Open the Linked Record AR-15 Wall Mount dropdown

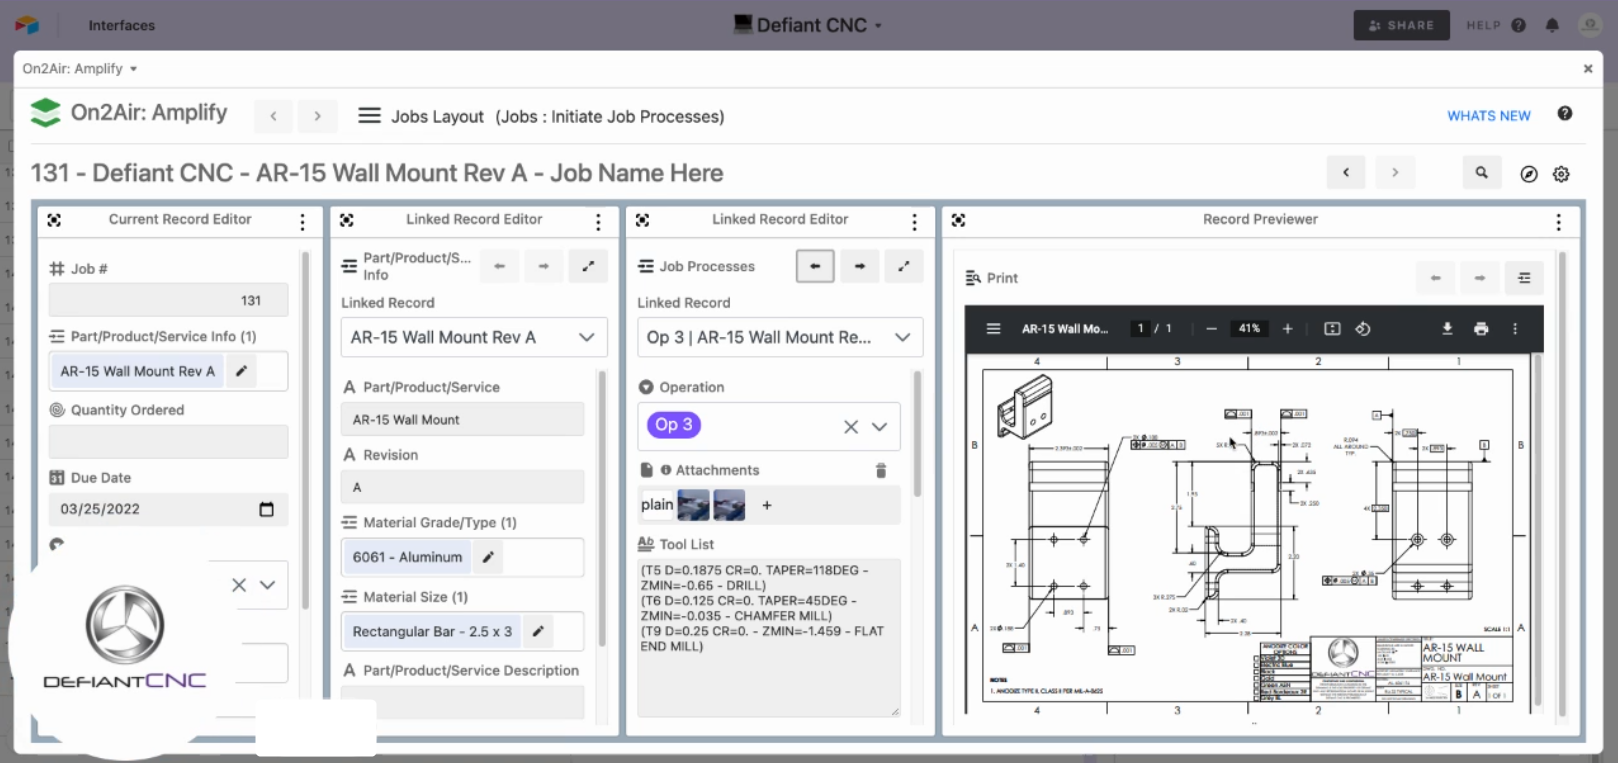coord(586,338)
